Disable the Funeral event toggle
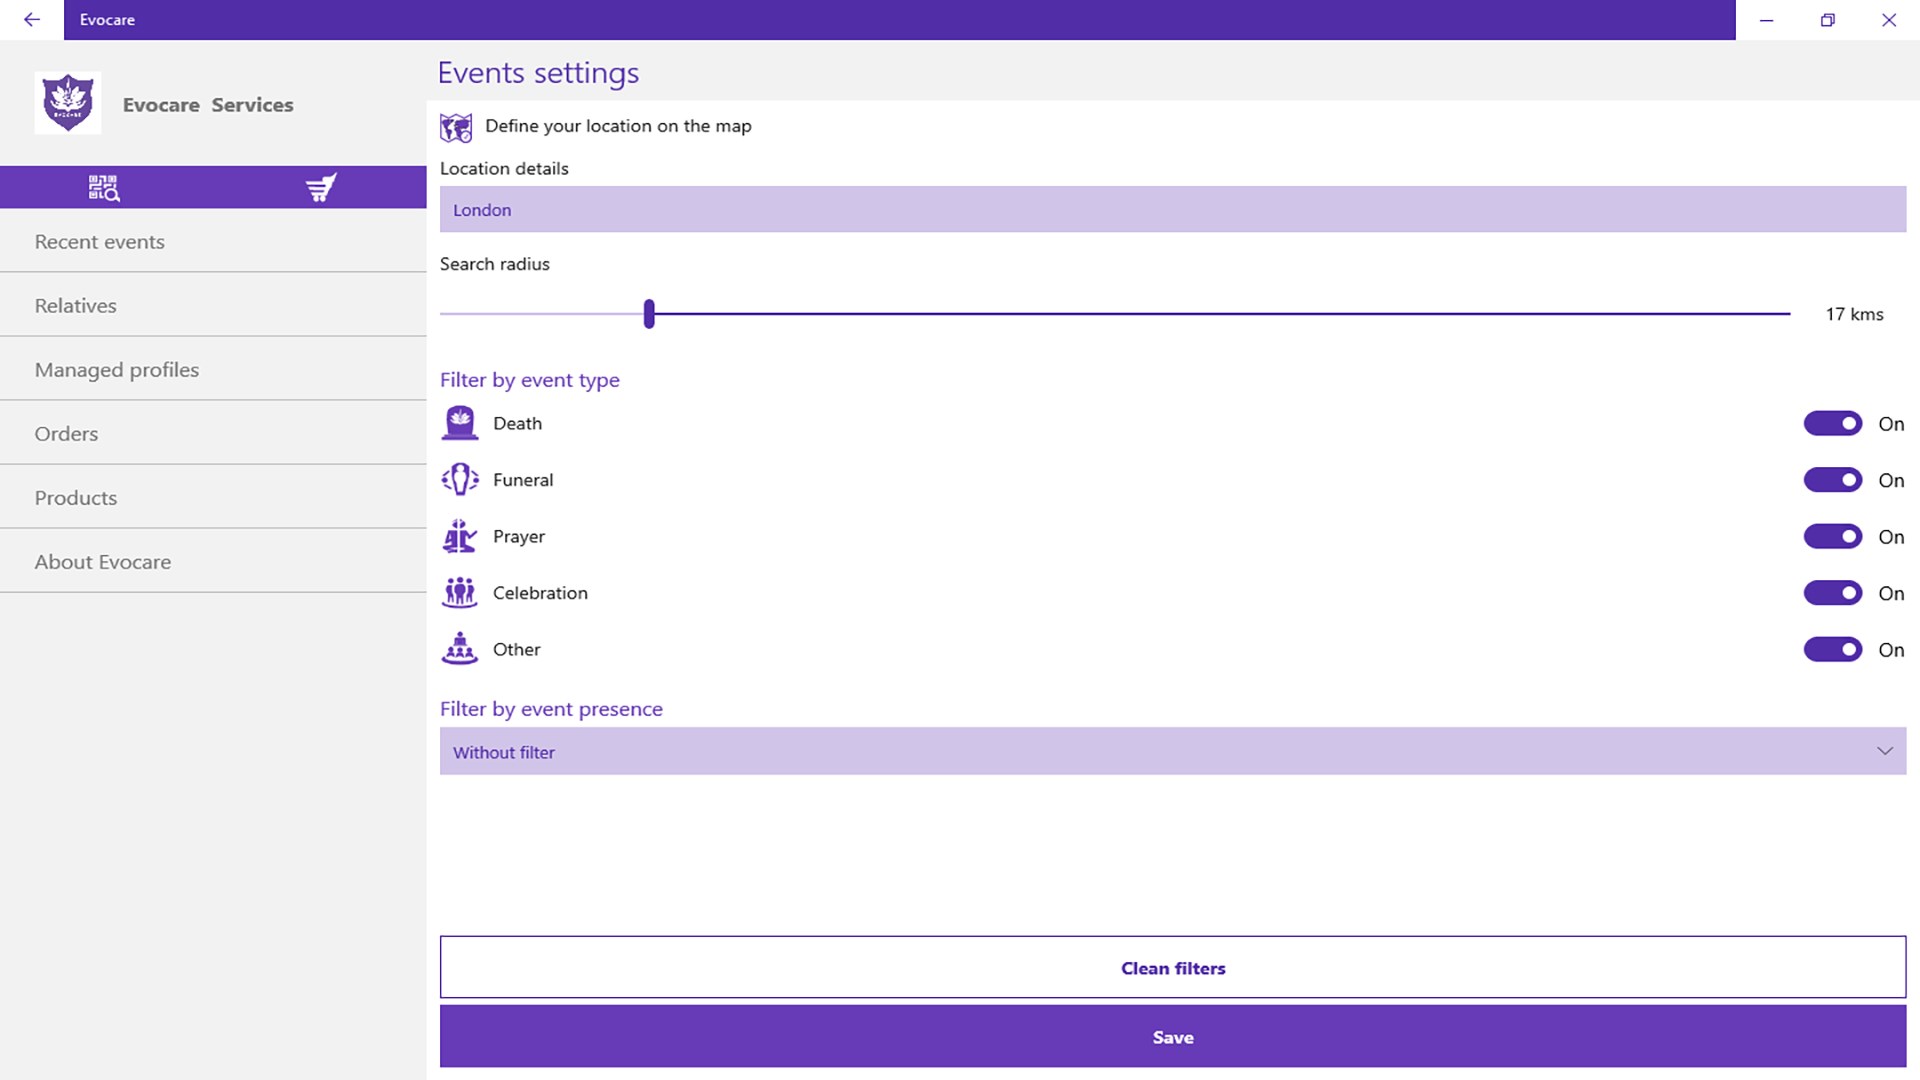Viewport: 1920px width, 1080px height. [1832, 480]
